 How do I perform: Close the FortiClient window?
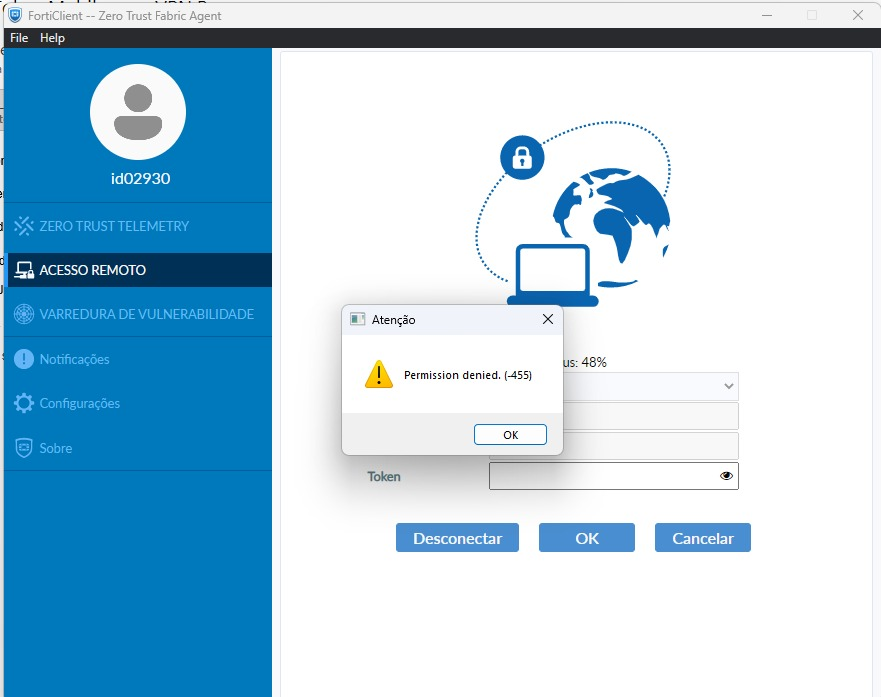click(857, 15)
